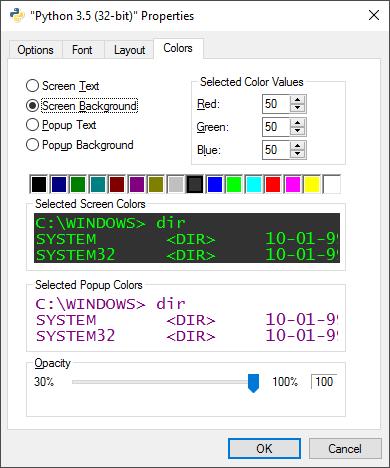Click the opacity percentage input box
The image size is (390, 468).
[x=324, y=382]
